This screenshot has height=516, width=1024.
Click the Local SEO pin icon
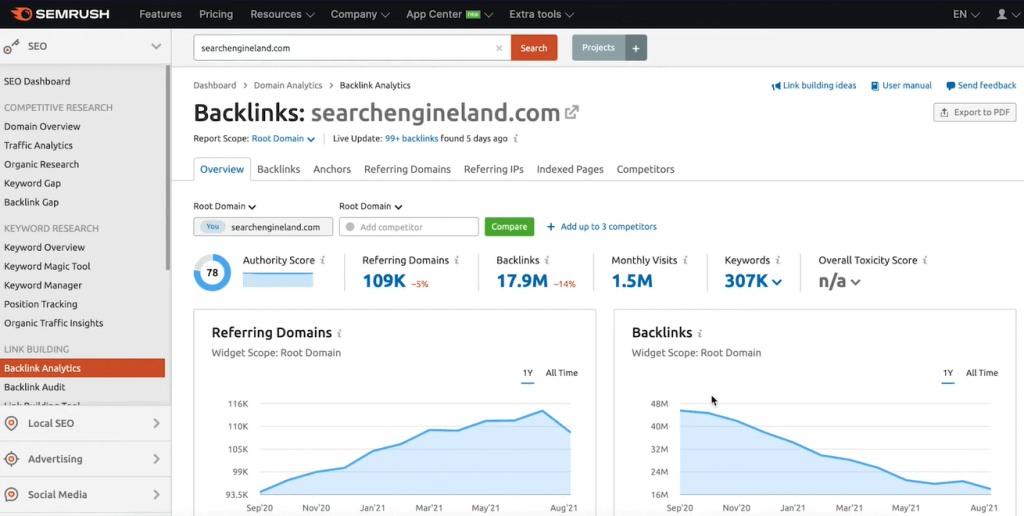coord(11,423)
